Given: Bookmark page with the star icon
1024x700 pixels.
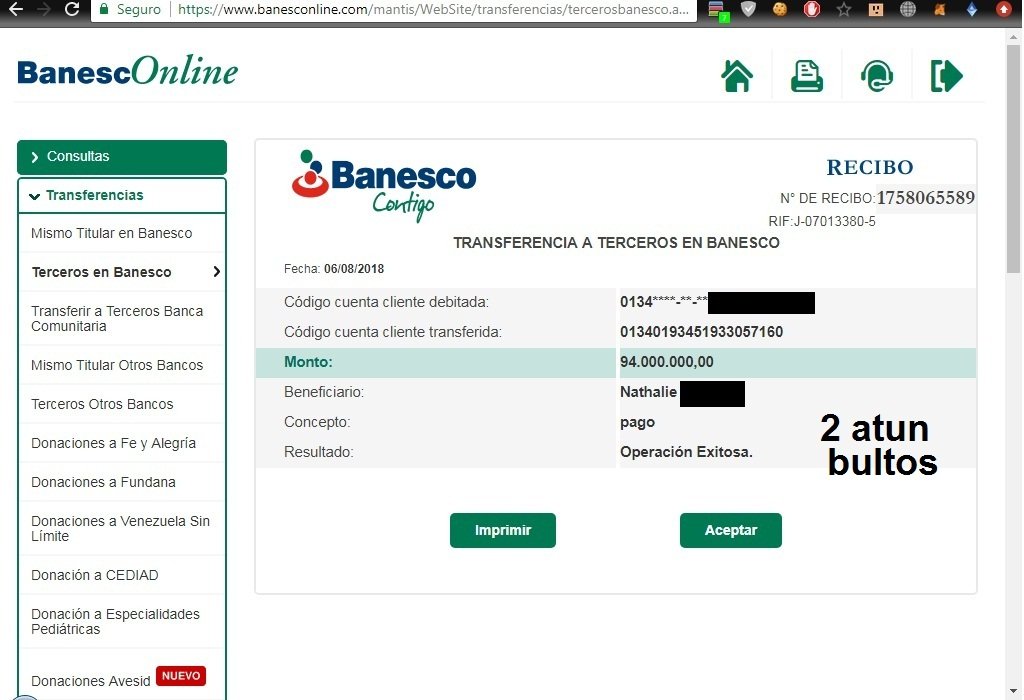Looking at the screenshot, I should pos(844,9).
